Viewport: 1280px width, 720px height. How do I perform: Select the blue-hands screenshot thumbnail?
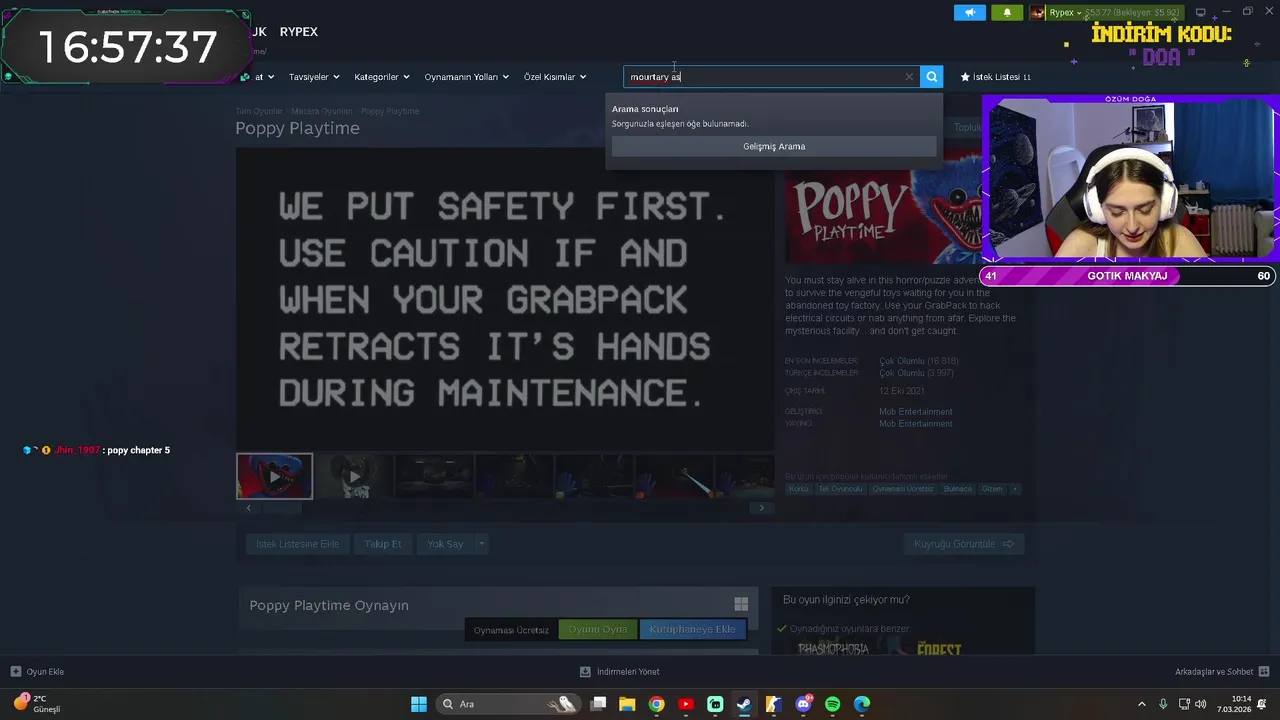coord(594,477)
